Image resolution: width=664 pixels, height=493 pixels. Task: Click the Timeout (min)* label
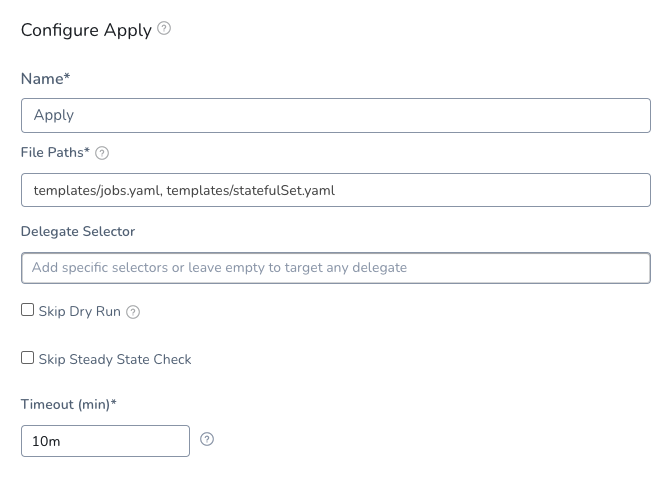tap(69, 404)
